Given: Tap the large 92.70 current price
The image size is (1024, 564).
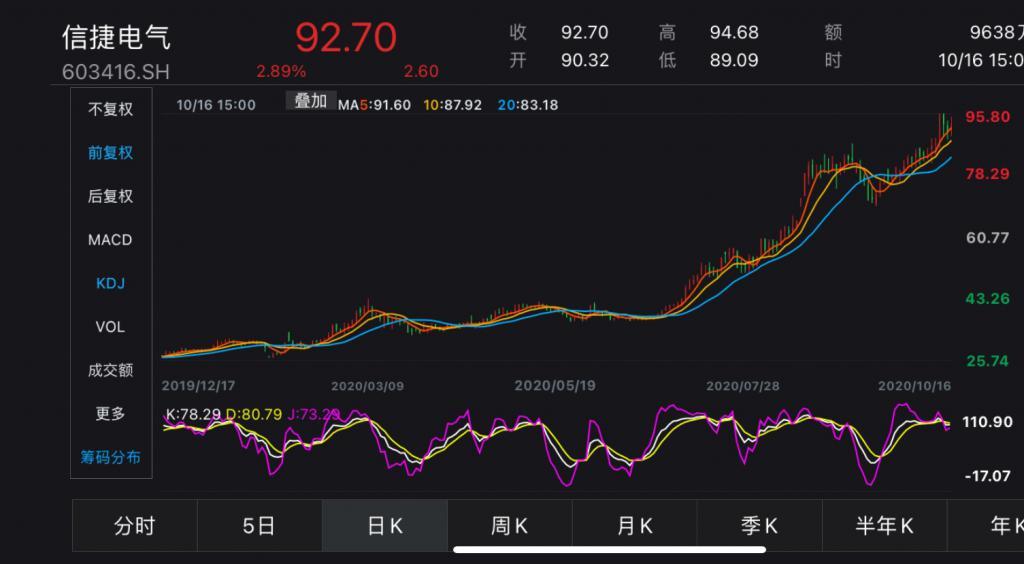Looking at the screenshot, I should [345, 39].
